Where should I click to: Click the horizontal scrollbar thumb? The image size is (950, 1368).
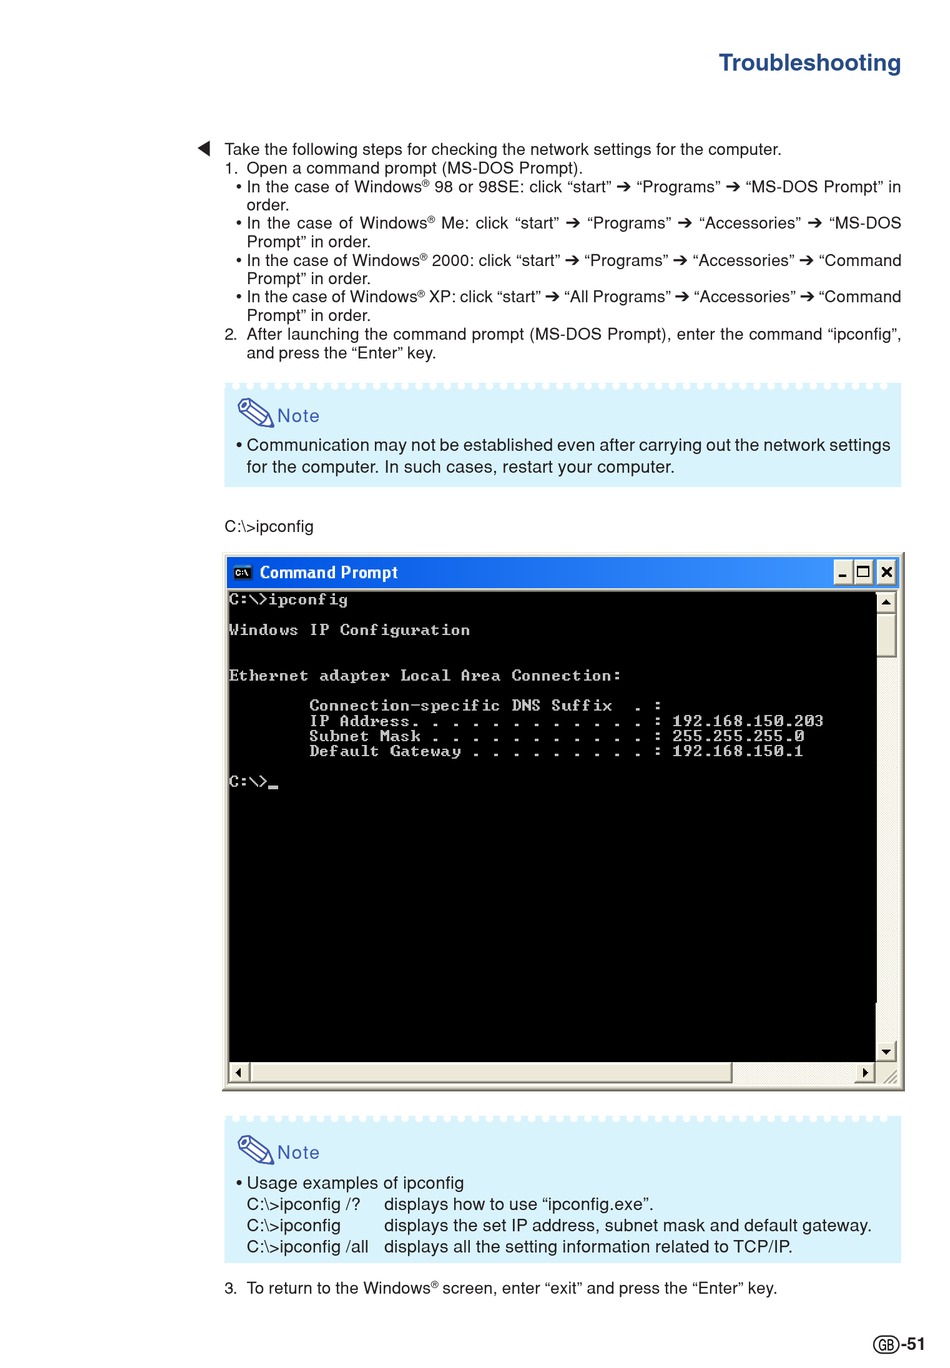tap(490, 1073)
